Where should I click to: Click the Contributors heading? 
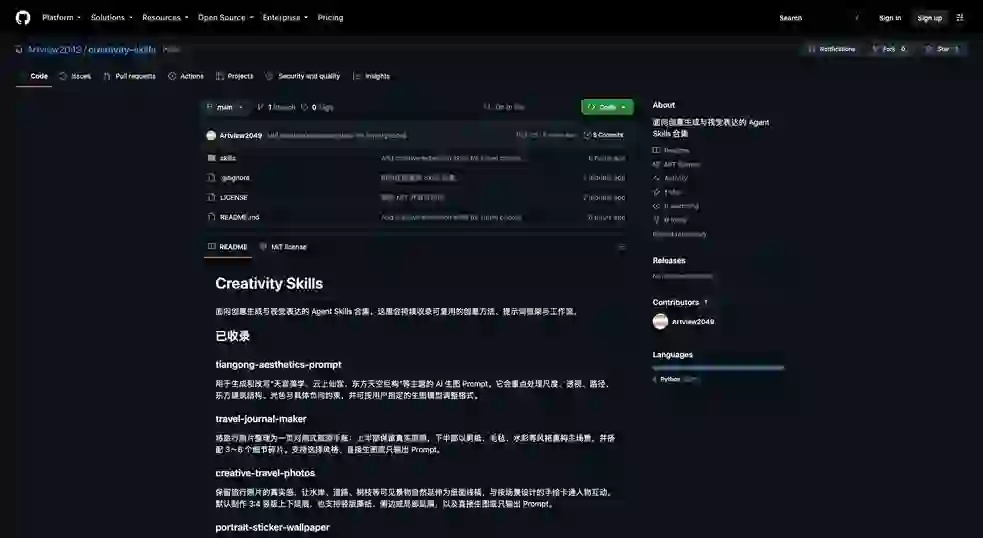pos(675,302)
